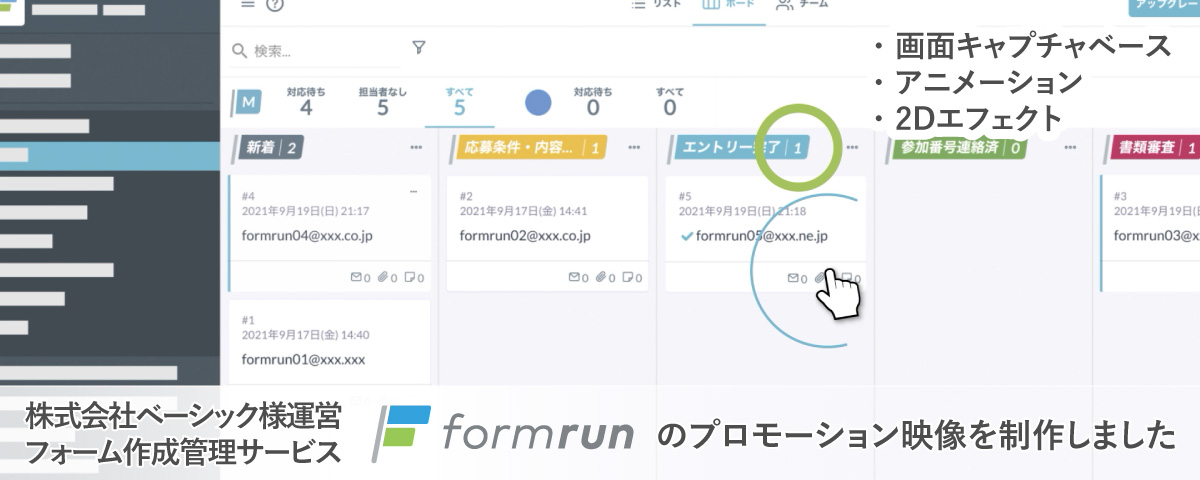Click mail icon on formrun04 card
Screen dimensions: 1200x480
tap(357, 277)
